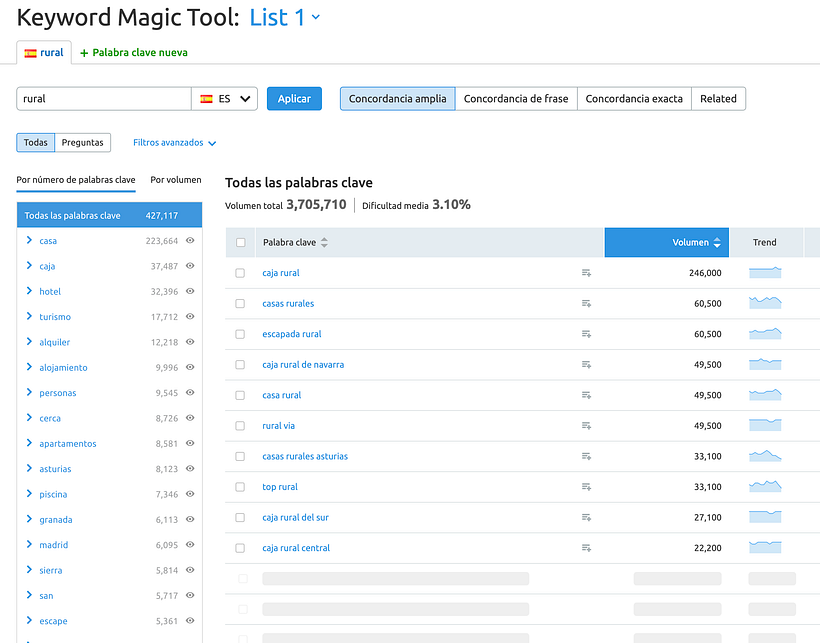Check the 'caja rural central' row checkbox
This screenshot has height=643, width=820.
coord(240,548)
